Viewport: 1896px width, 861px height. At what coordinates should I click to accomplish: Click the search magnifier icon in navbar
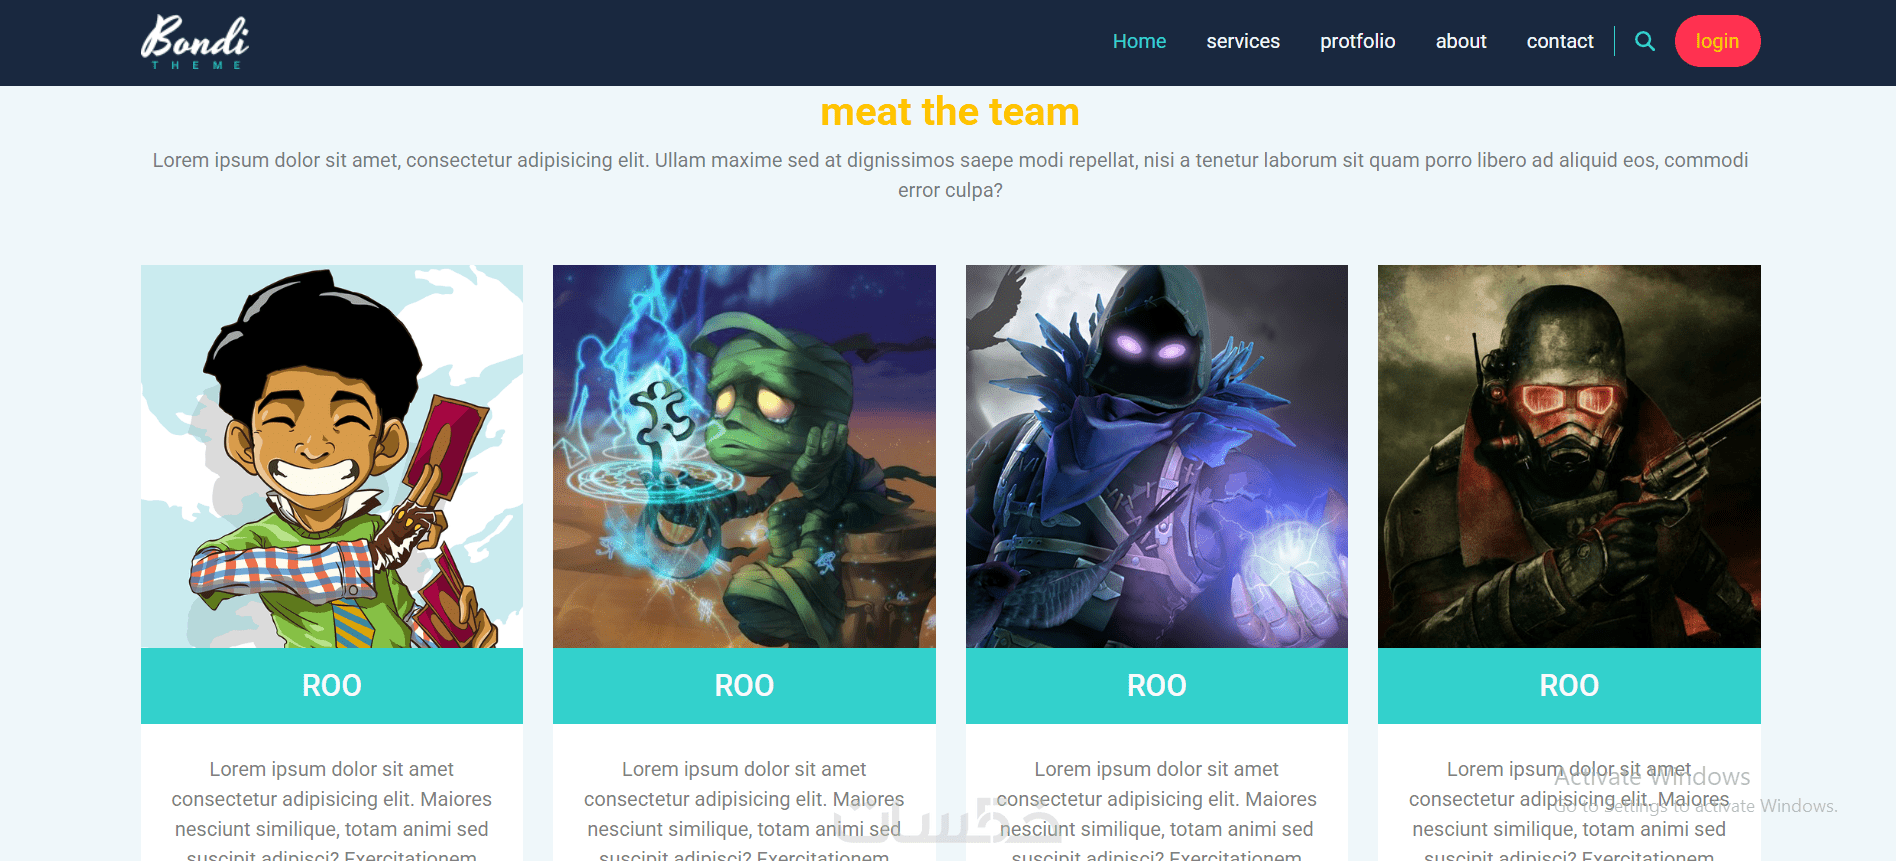[1644, 41]
